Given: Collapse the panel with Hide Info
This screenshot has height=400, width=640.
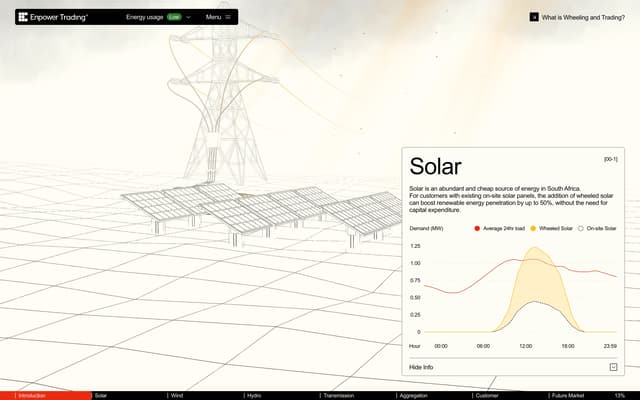Looking at the screenshot, I should pos(421,367).
